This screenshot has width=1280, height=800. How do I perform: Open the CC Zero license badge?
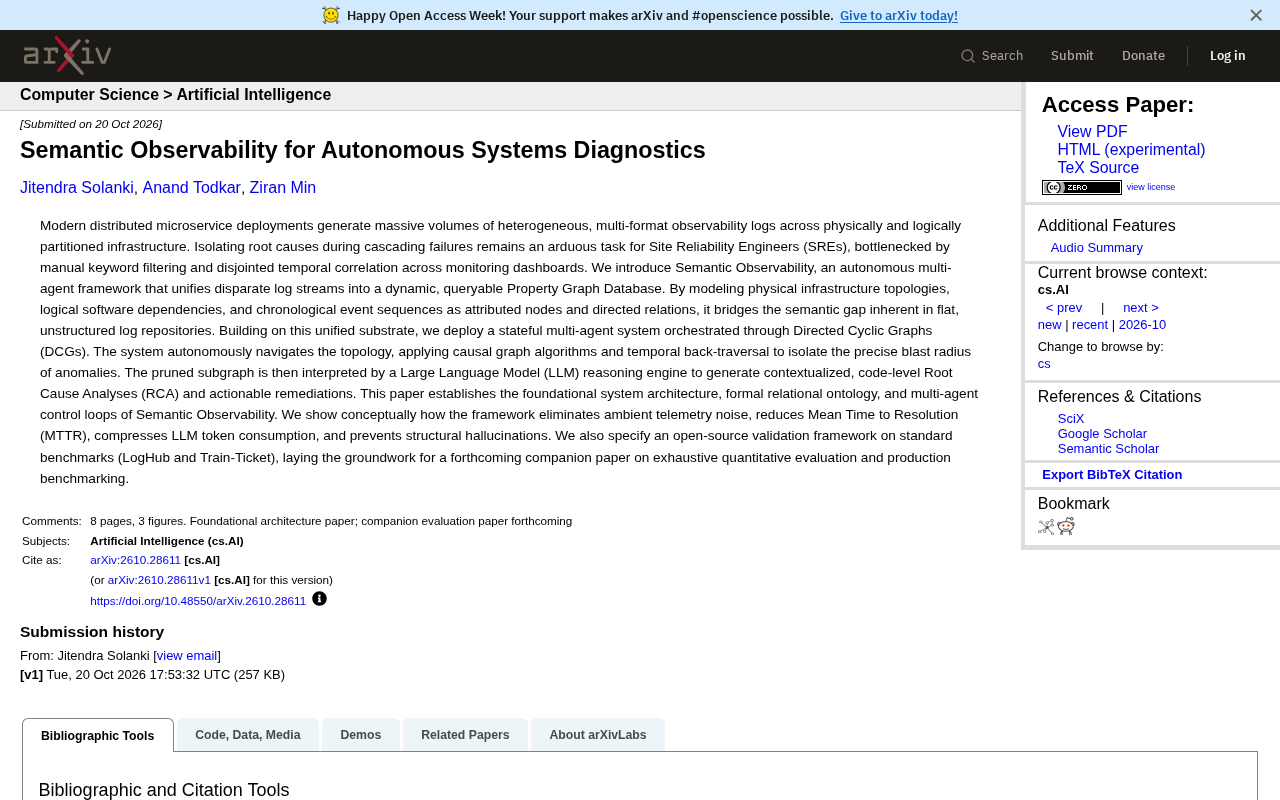(x=1082, y=187)
